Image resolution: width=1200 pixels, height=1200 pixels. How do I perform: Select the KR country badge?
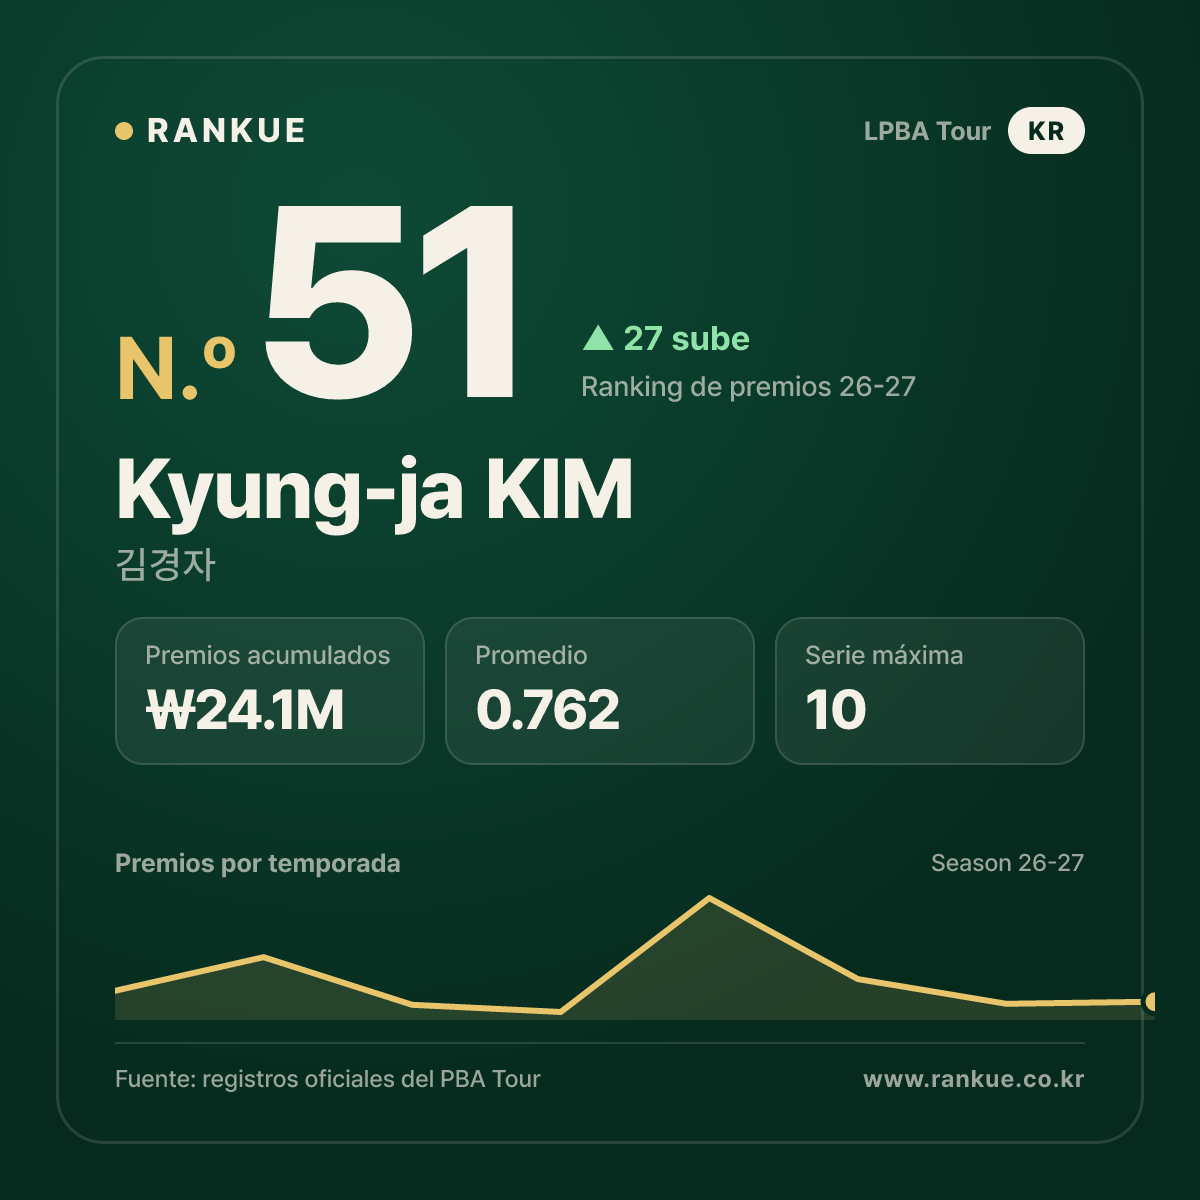1046,131
